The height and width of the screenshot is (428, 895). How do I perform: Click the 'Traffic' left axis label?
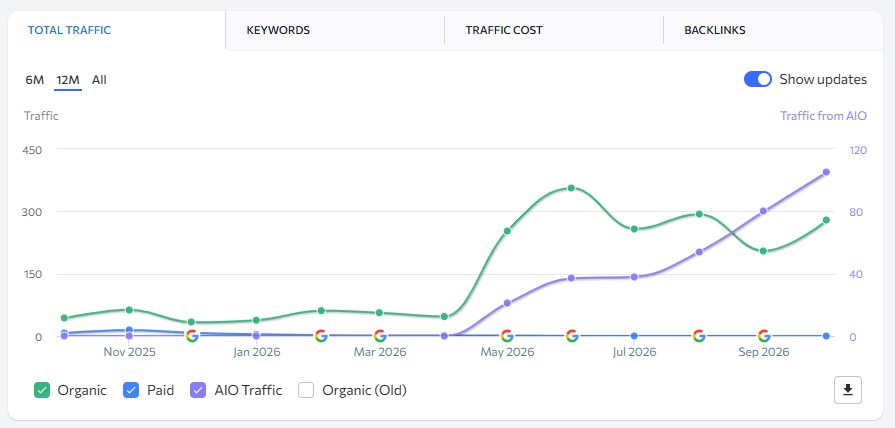click(41, 116)
